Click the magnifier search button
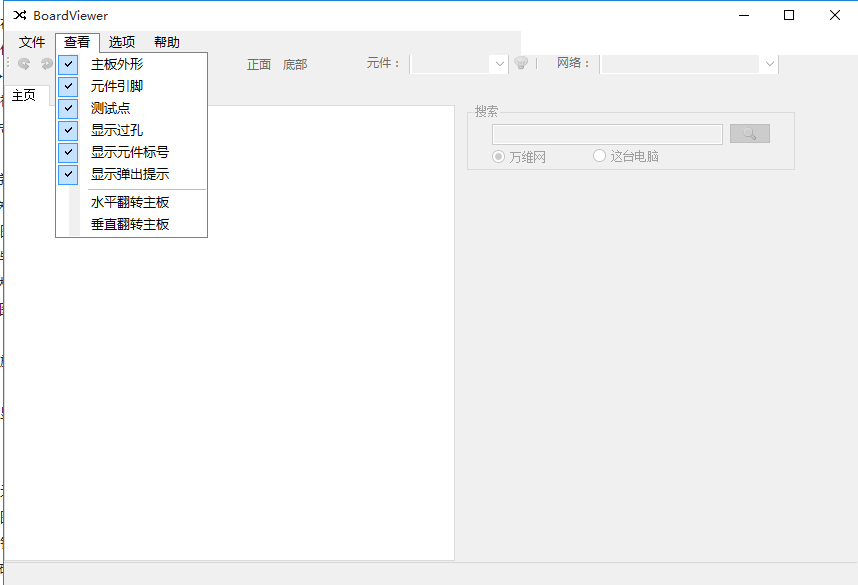 pyautogui.click(x=749, y=133)
